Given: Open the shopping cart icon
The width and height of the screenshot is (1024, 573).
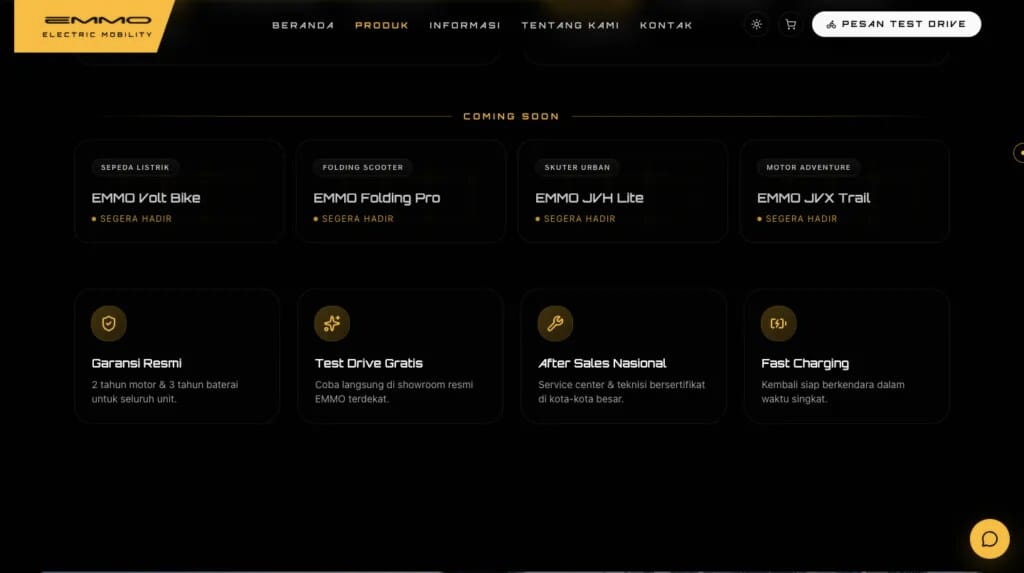Looking at the screenshot, I should pyautogui.click(x=790, y=24).
